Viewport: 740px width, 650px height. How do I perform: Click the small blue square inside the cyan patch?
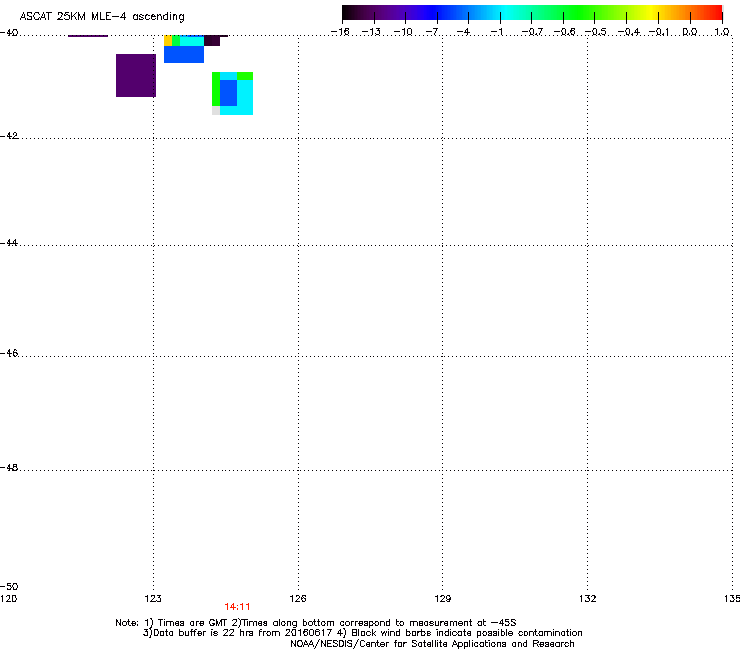pos(228,93)
